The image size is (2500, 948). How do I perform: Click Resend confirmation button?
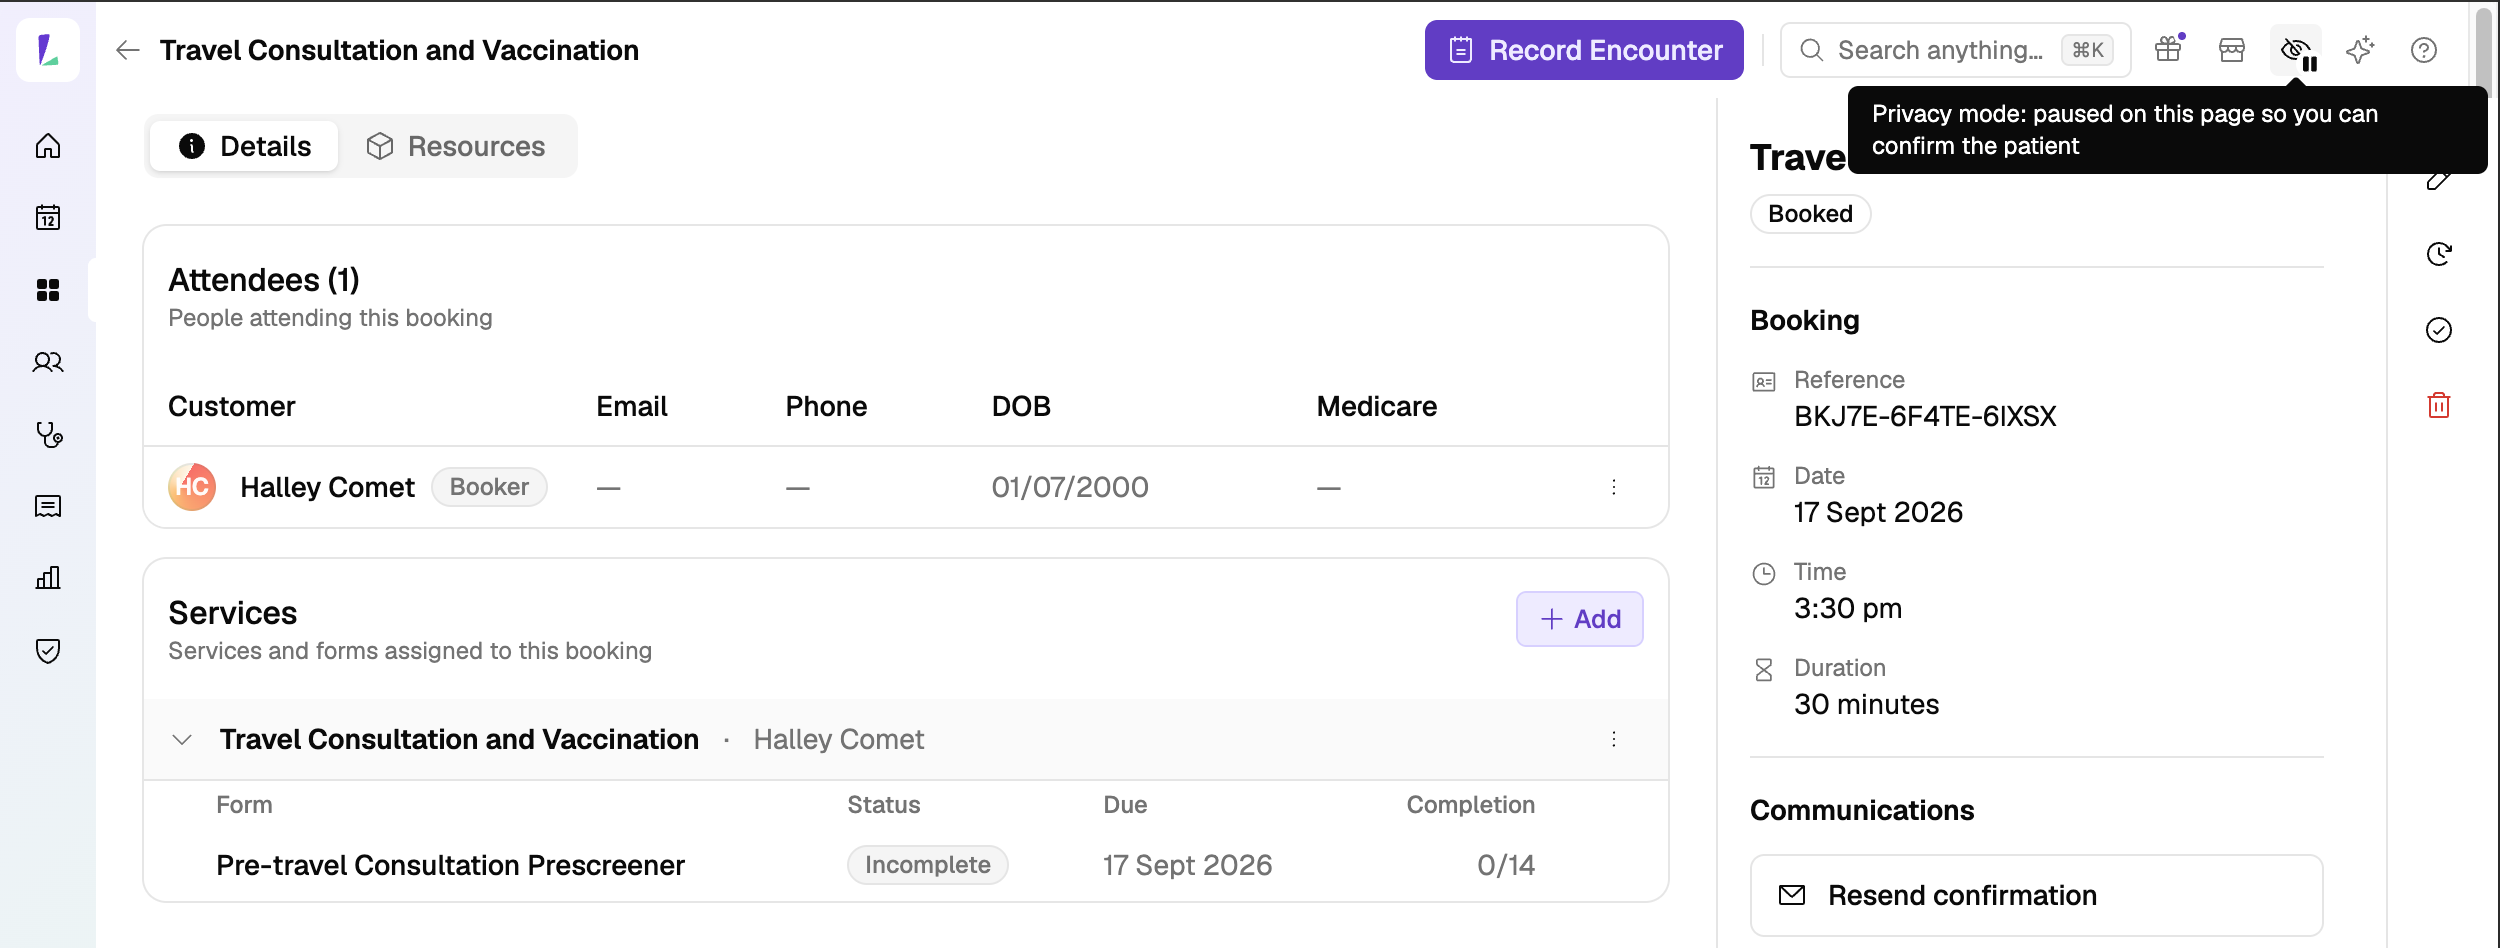[x=2036, y=895]
